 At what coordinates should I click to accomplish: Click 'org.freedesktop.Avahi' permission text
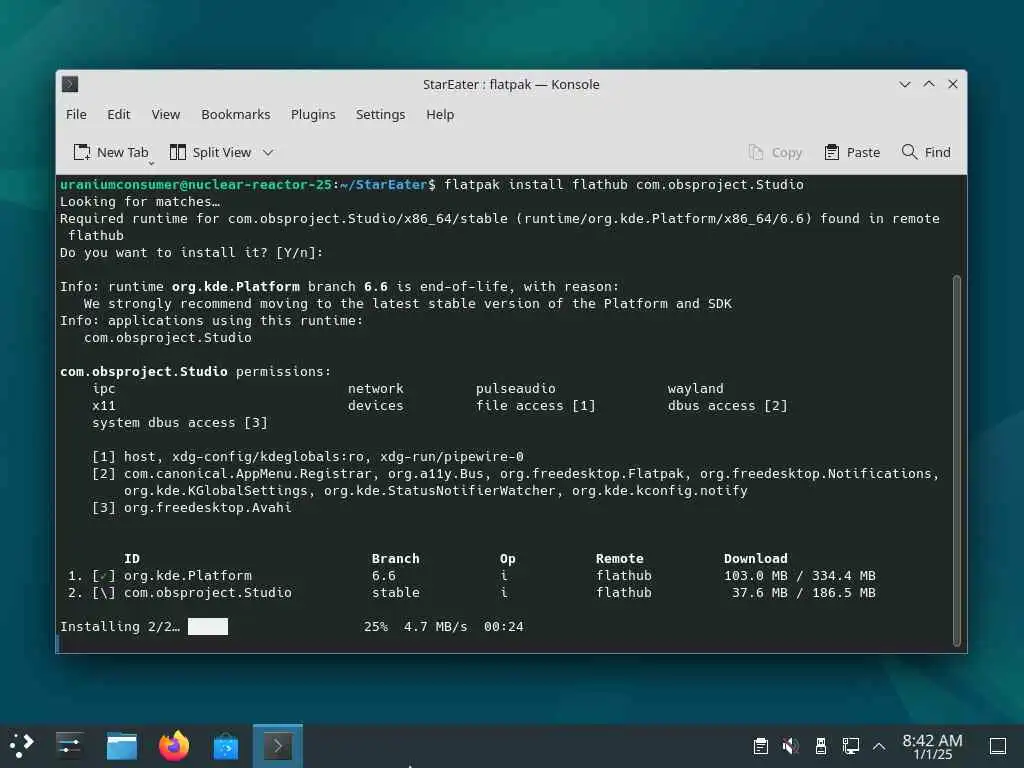tap(208, 507)
